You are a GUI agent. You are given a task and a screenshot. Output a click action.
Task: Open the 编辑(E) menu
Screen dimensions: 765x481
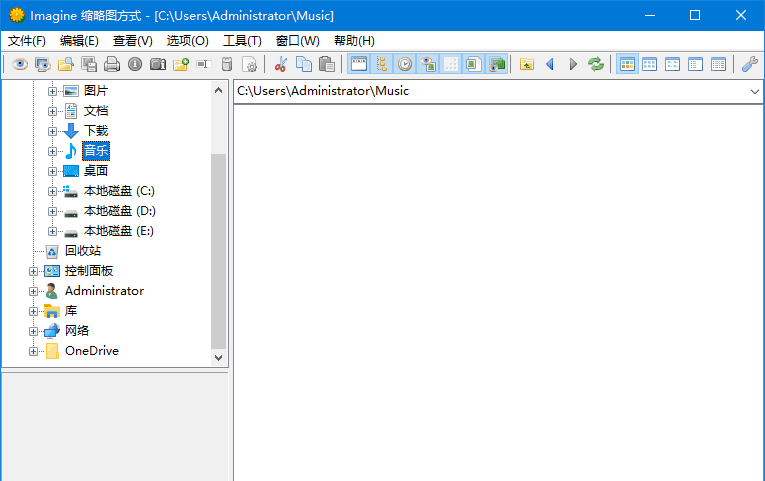79,40
